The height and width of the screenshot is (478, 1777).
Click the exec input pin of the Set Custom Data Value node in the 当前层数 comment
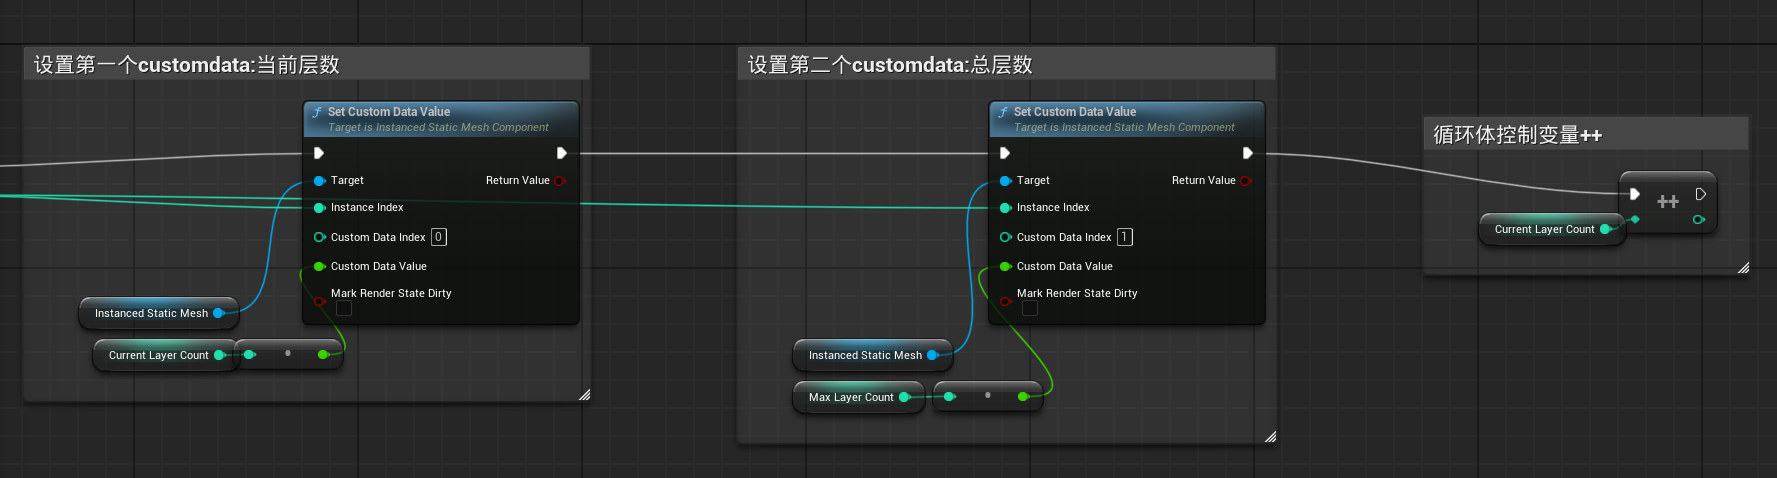tap(319, 153)
